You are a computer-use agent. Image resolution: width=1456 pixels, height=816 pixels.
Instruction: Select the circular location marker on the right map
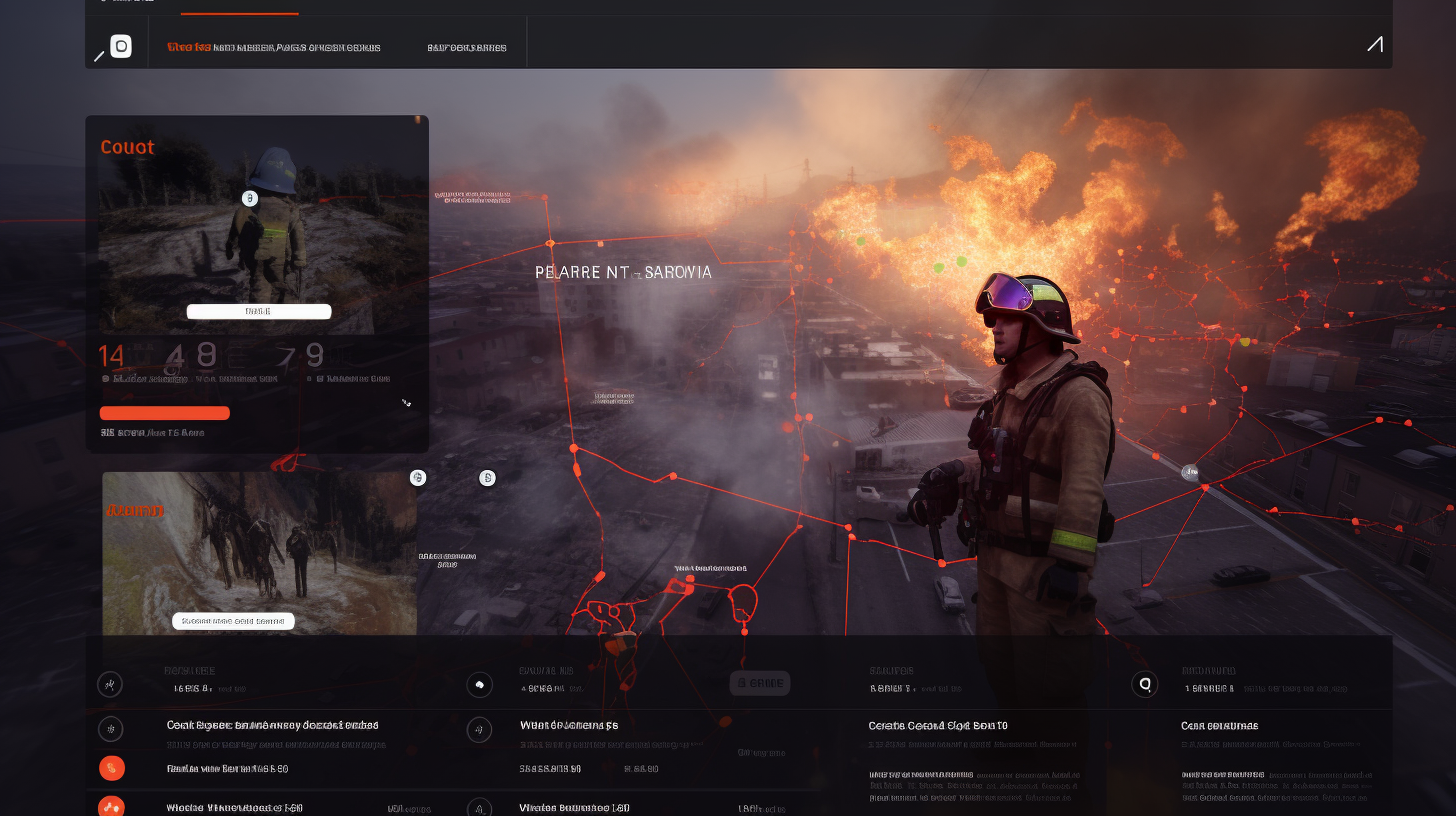(x=1190, y=472)
